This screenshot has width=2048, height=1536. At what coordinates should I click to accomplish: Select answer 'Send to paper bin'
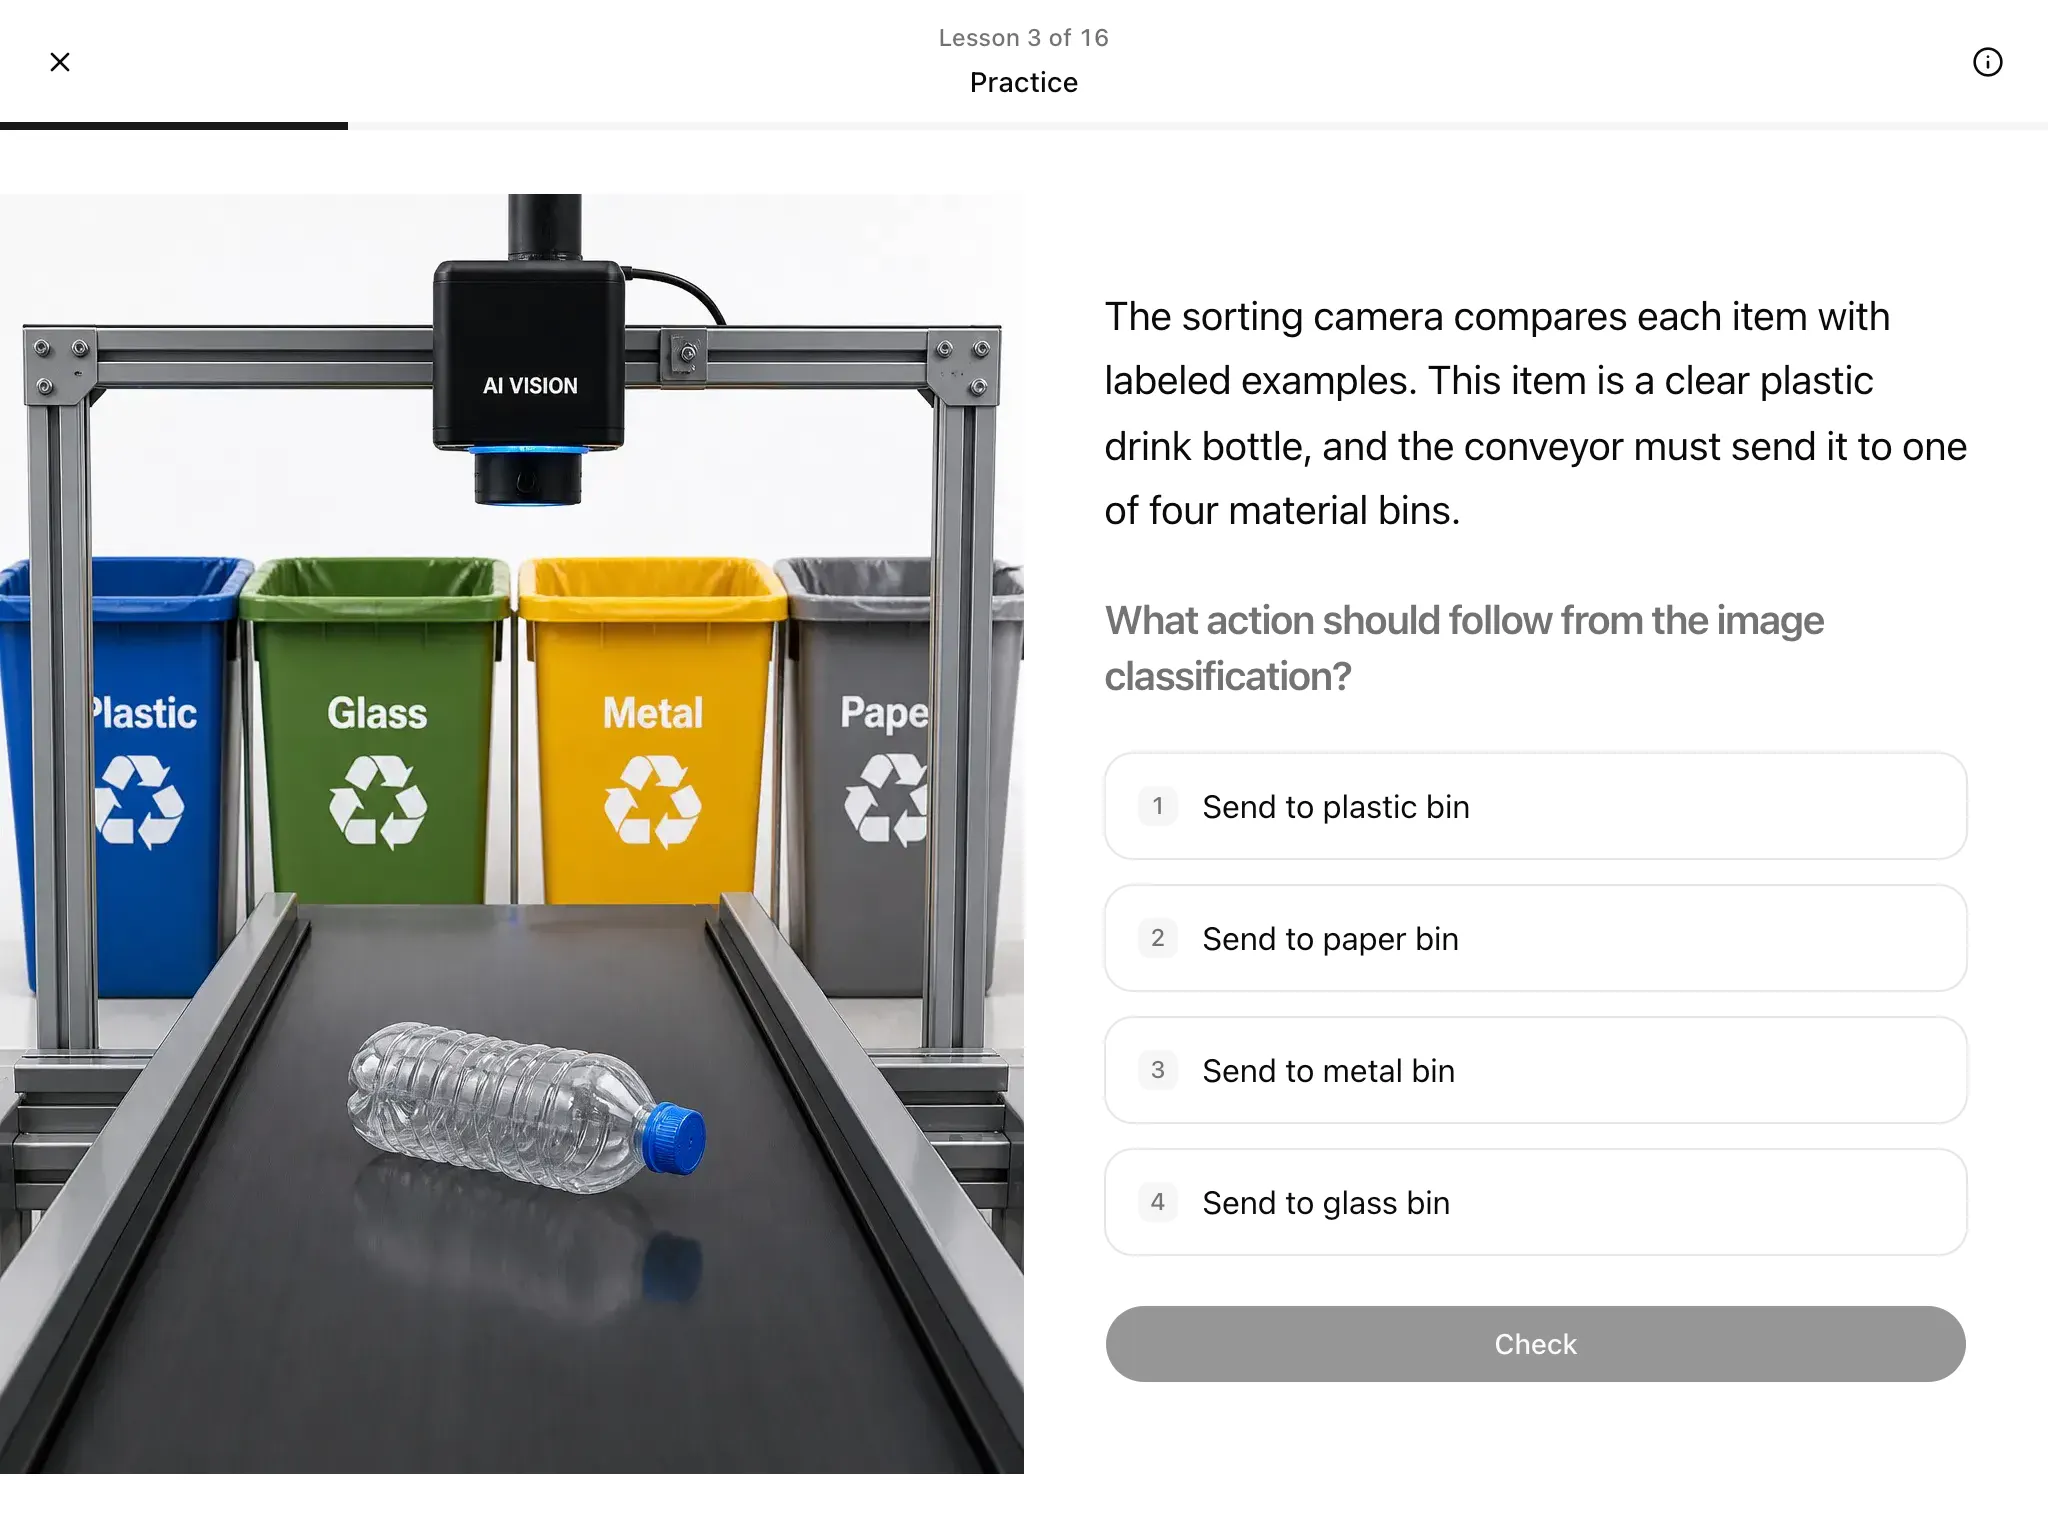[1535, 938]
